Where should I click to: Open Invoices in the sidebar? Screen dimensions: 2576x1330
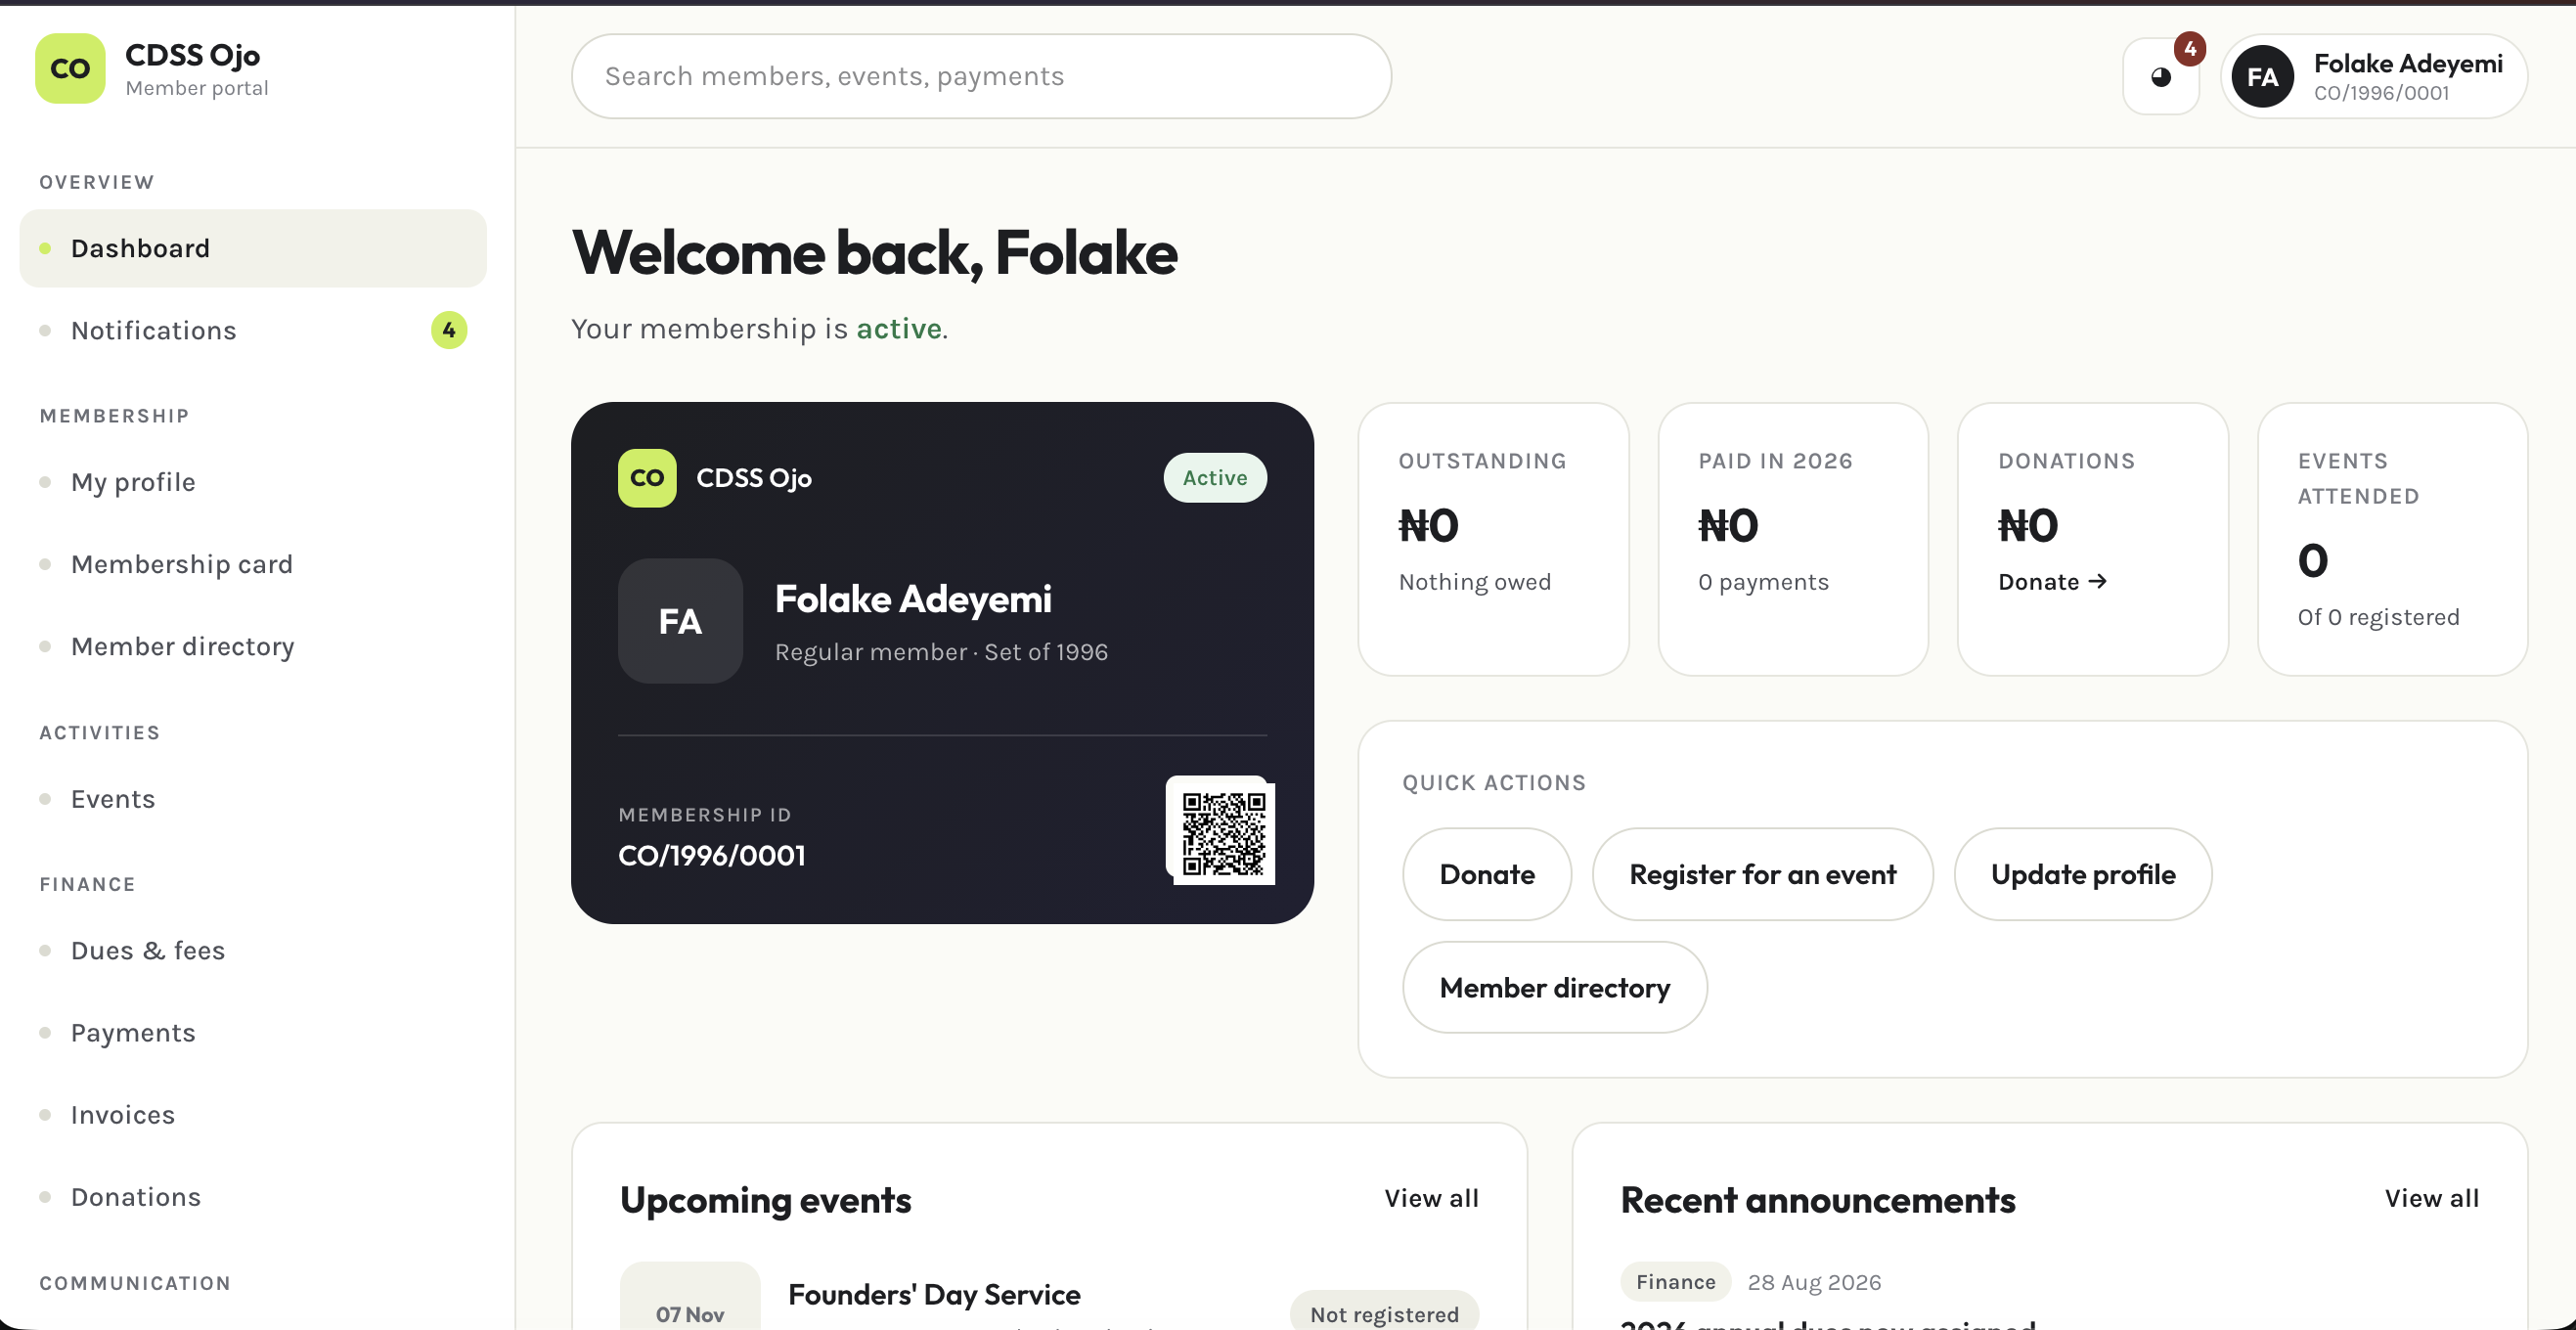253,1115
